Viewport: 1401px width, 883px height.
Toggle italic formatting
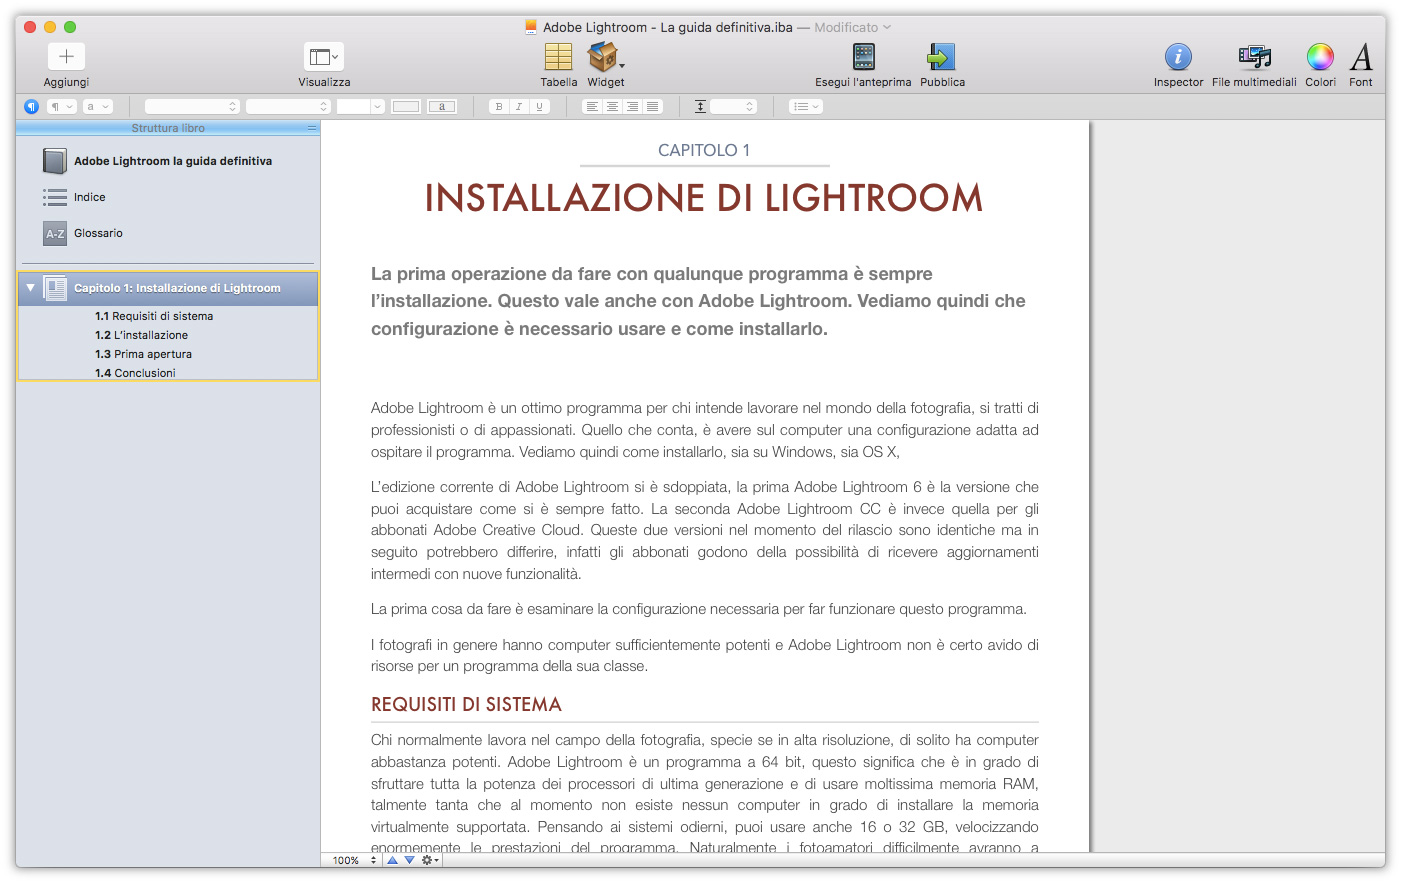519,106
